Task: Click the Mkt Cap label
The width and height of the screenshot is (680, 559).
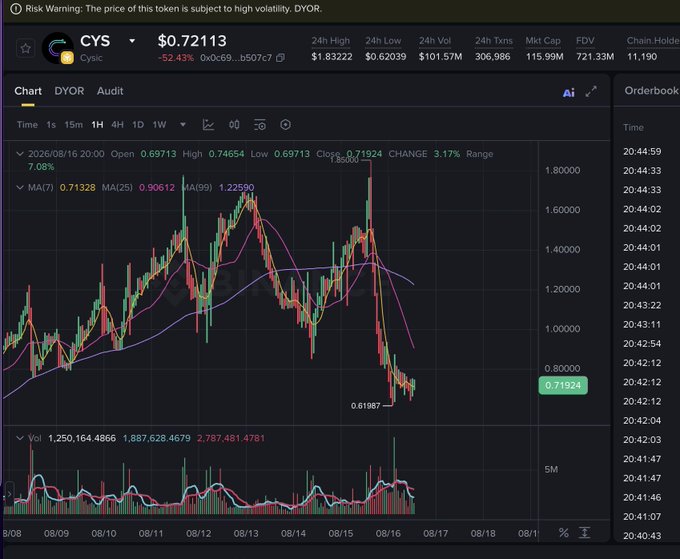Action: (x=543, y=41)
